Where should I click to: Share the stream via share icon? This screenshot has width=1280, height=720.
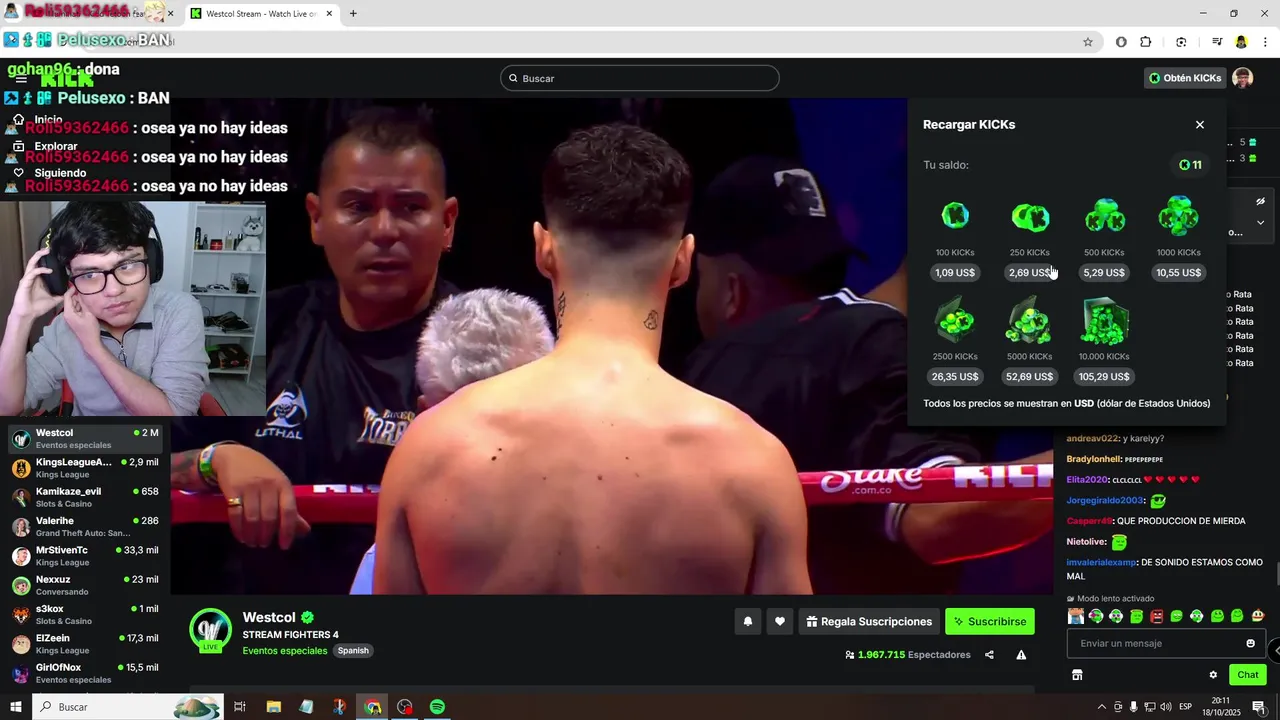(x=989, y=655)
